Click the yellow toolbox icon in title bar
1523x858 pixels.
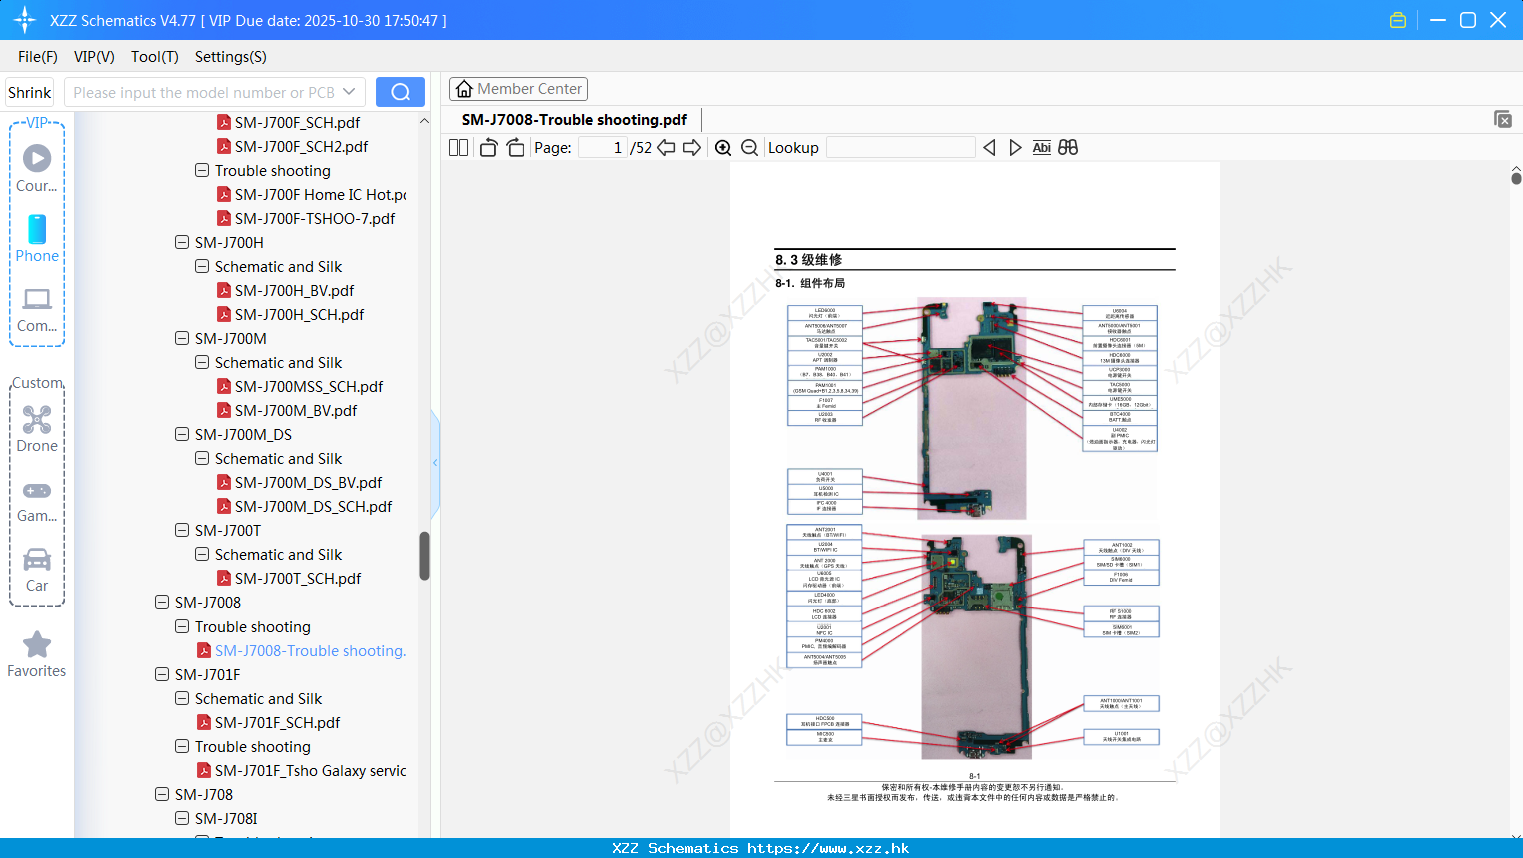1398,20
